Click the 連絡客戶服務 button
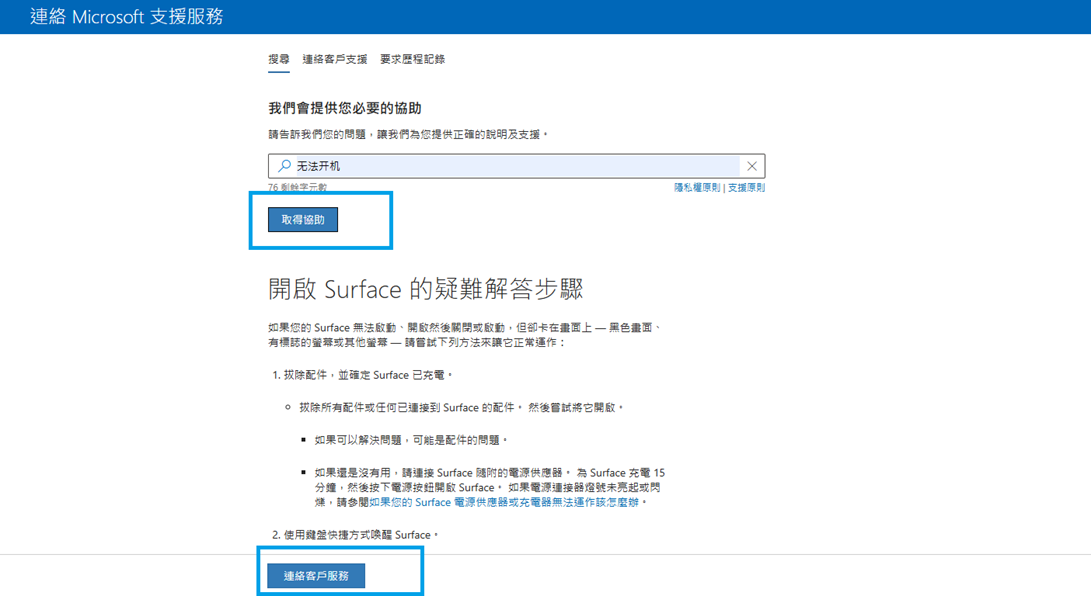Viewport: 1091px width, 596px height. pyautogui.click(x=316, y=576)
